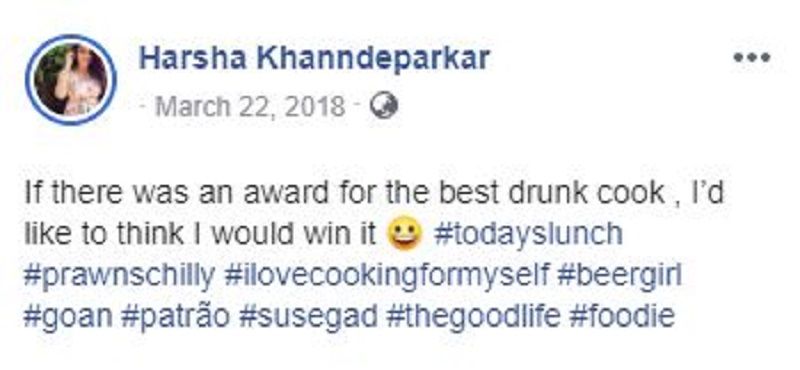Viewport: 800px width, 370px height.
Task: Visit the #goan hashtag page
Action: click(x=68, y=316)
